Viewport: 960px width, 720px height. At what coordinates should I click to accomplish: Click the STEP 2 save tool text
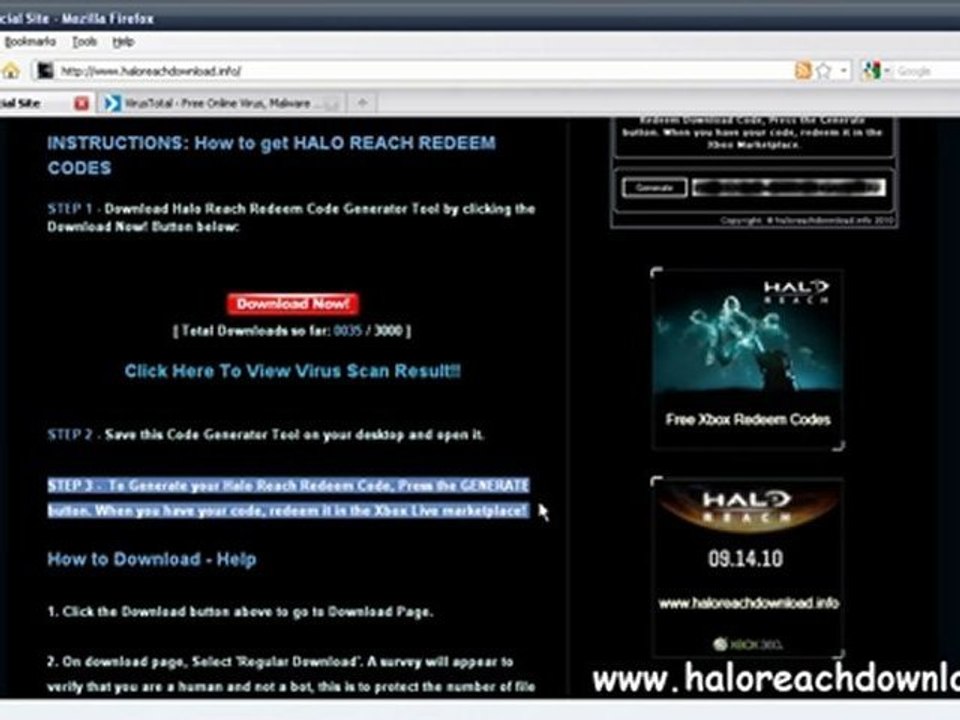point(266,435)
